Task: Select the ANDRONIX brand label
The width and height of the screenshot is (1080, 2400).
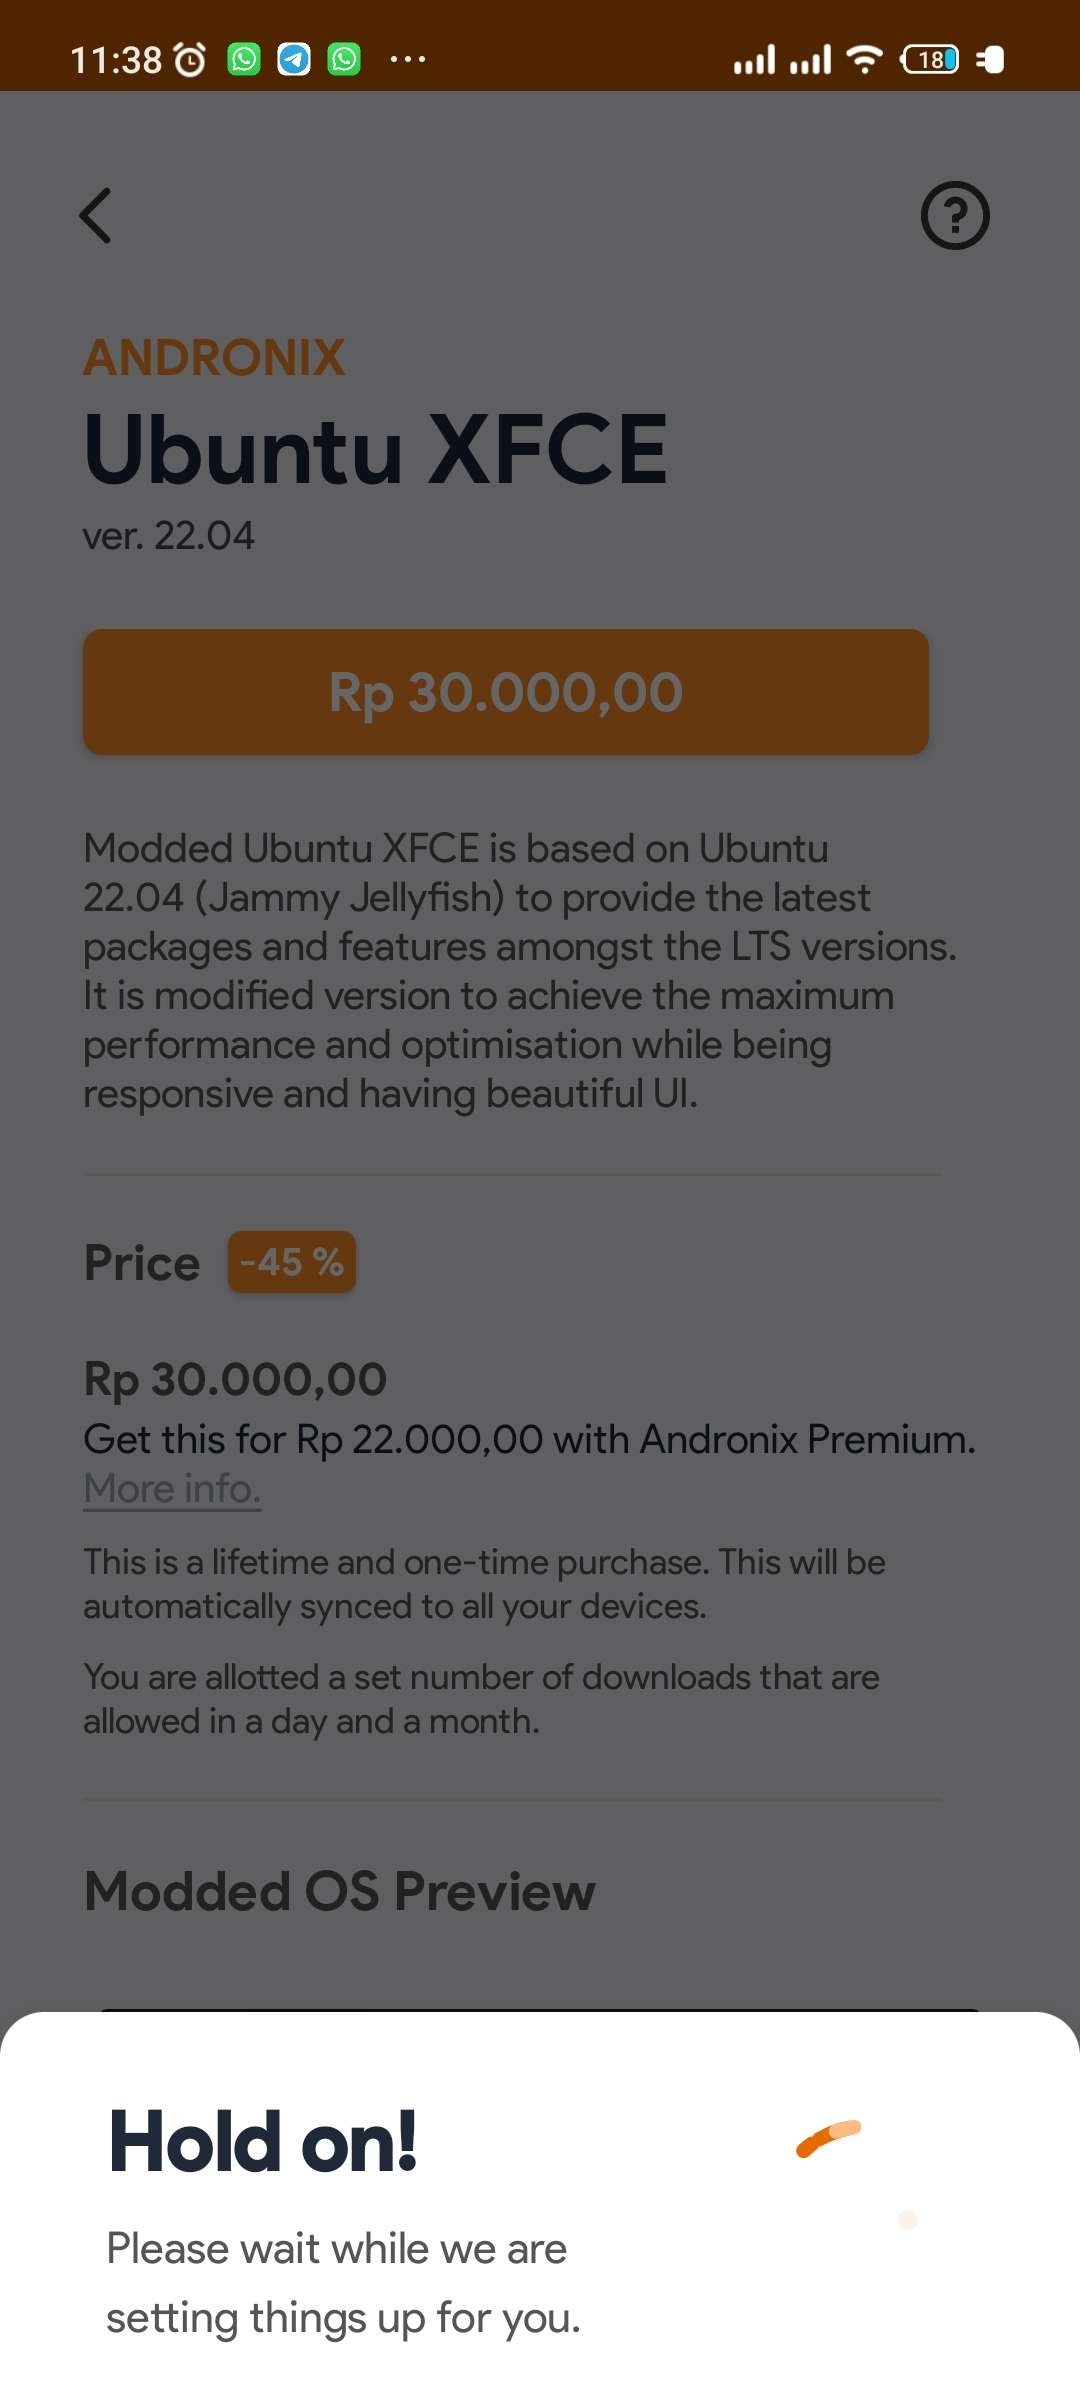Action: tap(213, 357)
